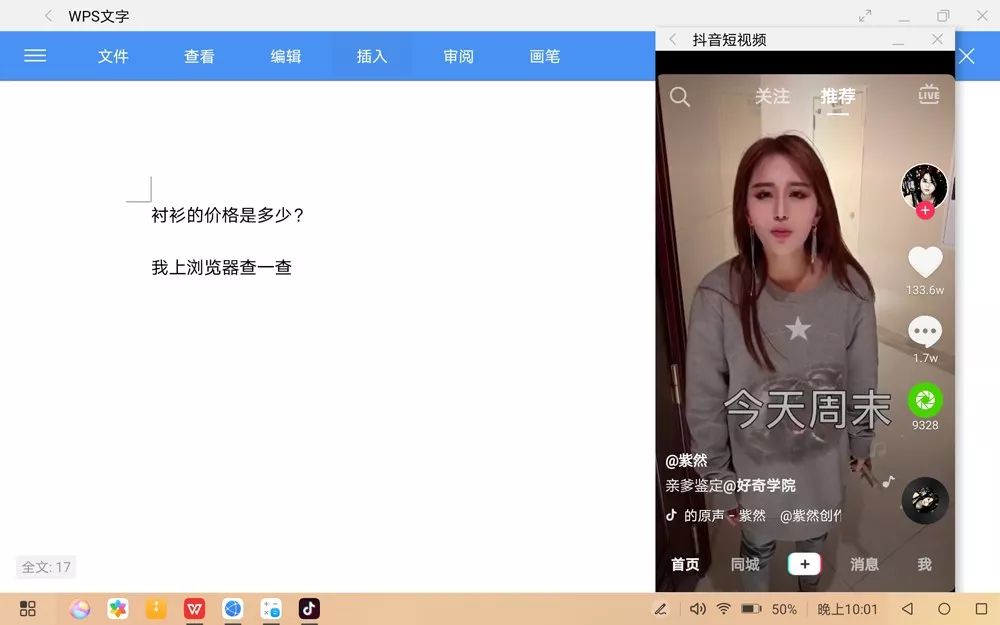This screenshot has width=1000, height=625.
Task: Open the calculator taskbar icon
Action: 271,608
